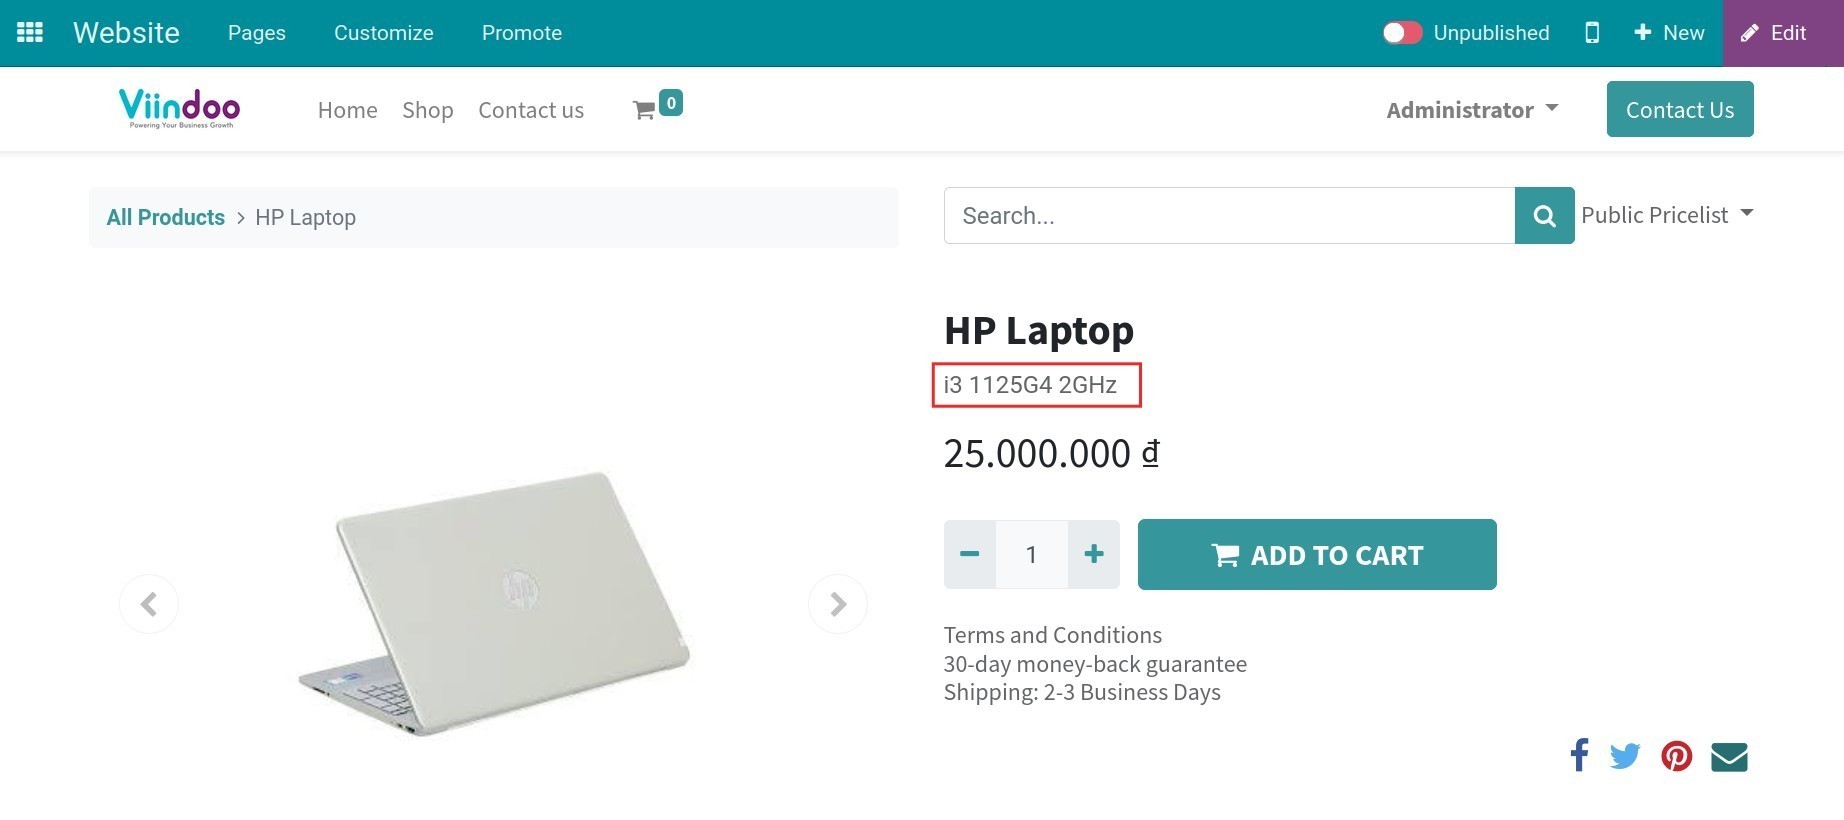1844x820 pixels.
Task: Navigate back to All Products
Action: 165,217
